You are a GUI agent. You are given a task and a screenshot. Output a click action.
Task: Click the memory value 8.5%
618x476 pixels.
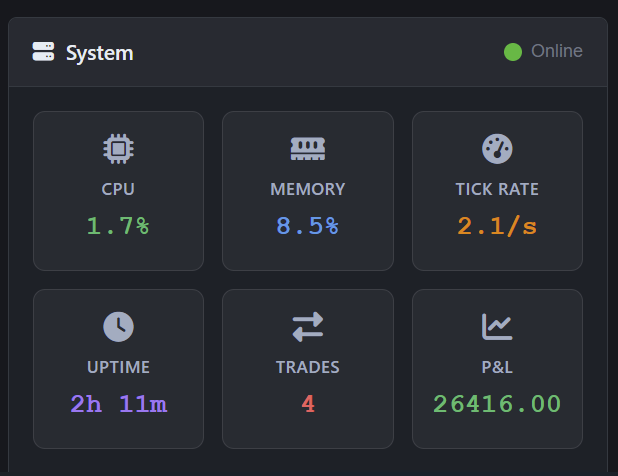pos(307,226)
